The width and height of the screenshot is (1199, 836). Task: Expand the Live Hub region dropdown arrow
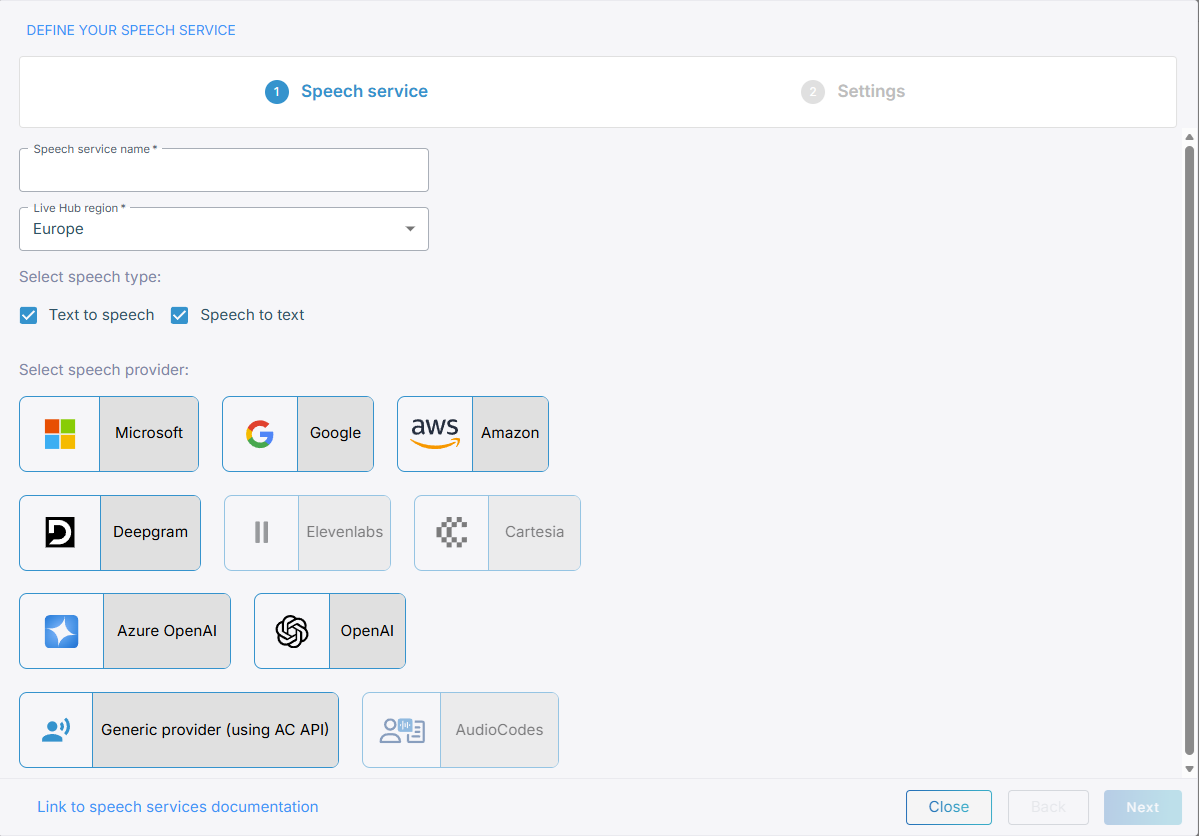coord(410,229)
